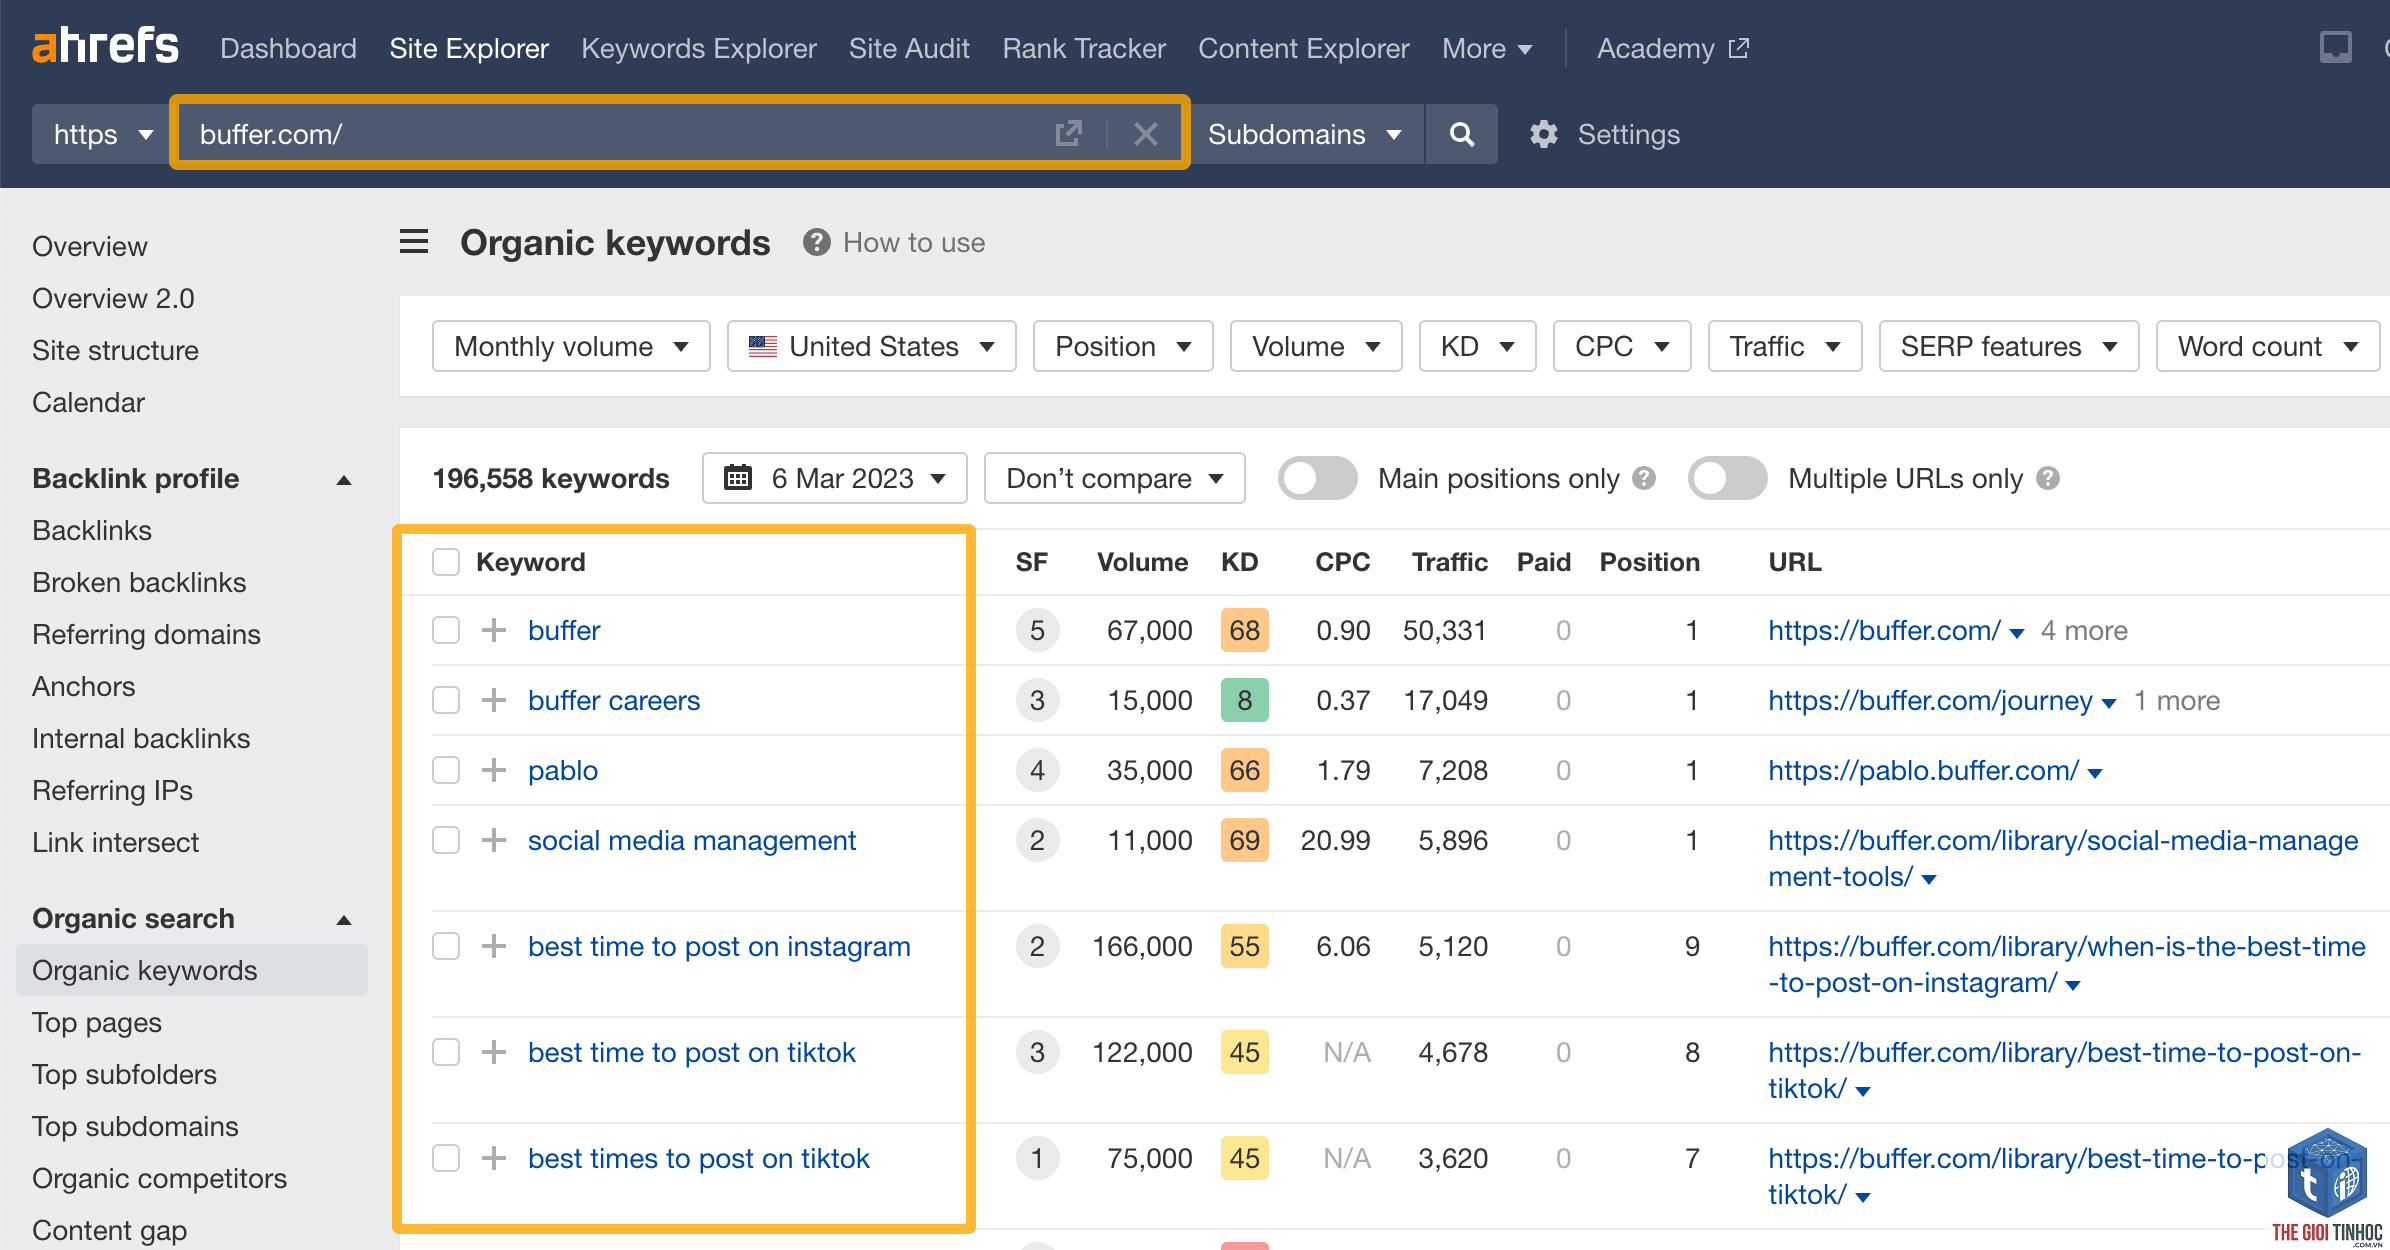Click SF badge 2 in social media management row
This screenshot has height=1250, width=2390.
[x=1037, y=840]
